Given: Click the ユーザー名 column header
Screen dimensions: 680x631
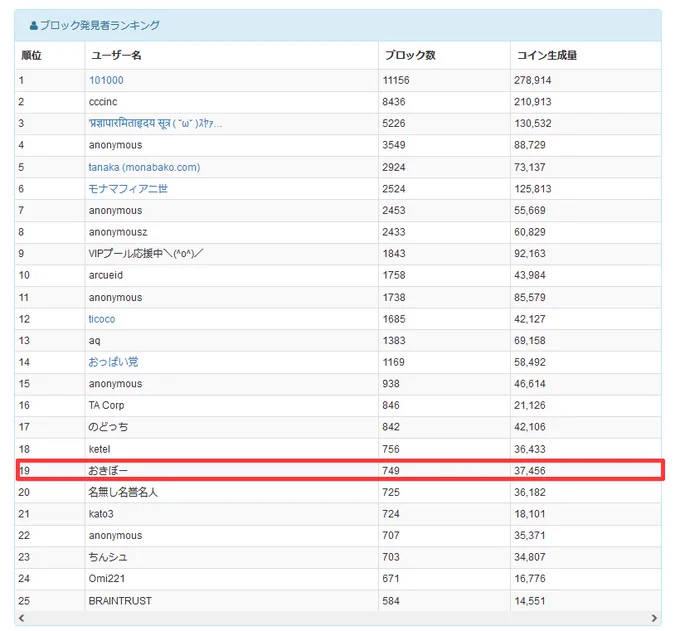Looking at the screenshot, I should pyautogui.click(x=116, y=56).
